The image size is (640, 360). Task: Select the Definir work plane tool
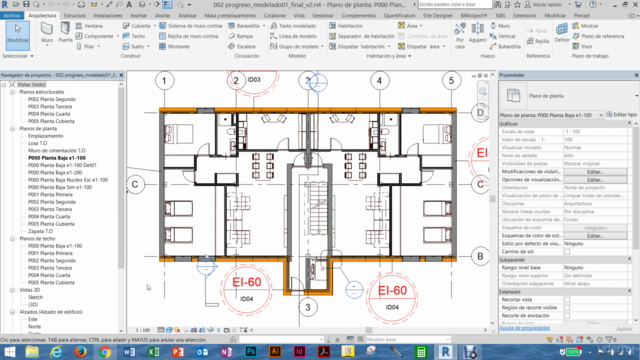tap(562, 33)
